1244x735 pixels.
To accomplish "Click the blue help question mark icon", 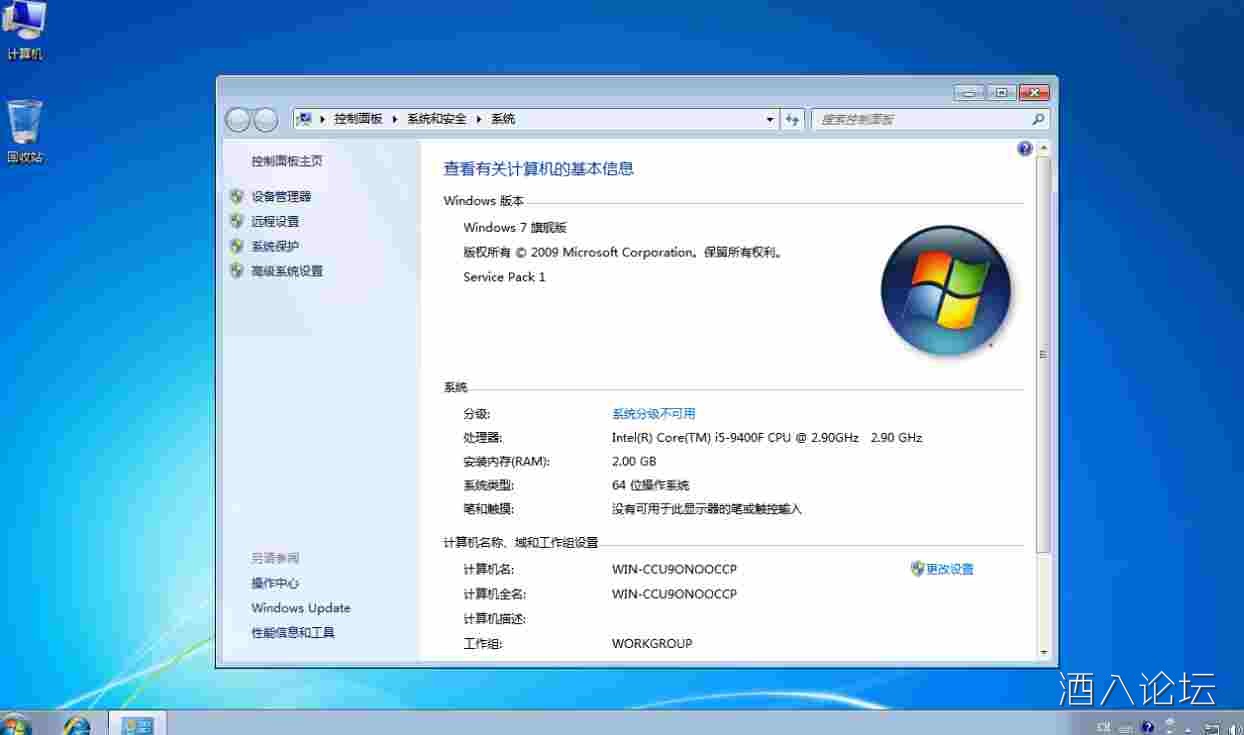I will (x=1024, y=149).
